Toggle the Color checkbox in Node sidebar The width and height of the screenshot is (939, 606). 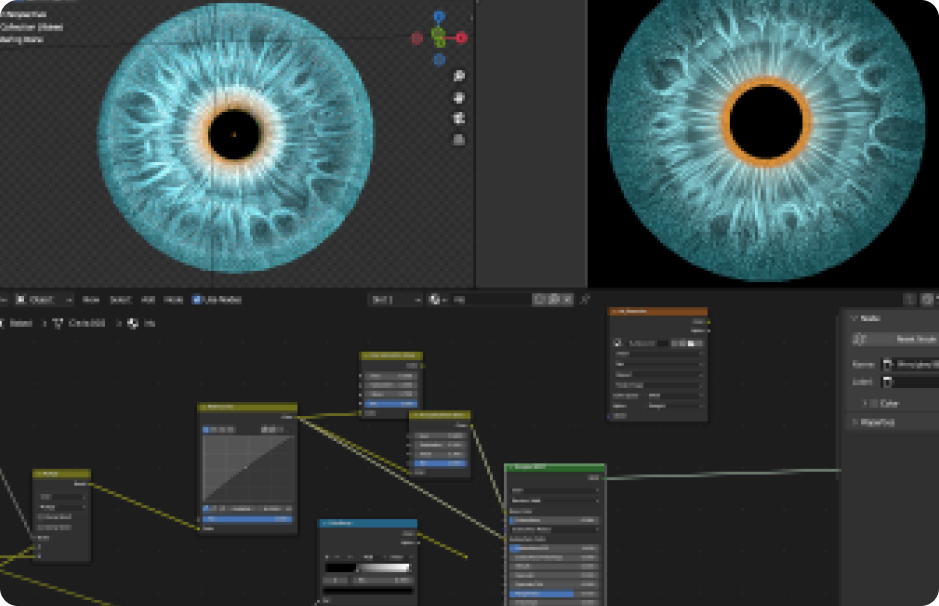click(x=874, y=403)
